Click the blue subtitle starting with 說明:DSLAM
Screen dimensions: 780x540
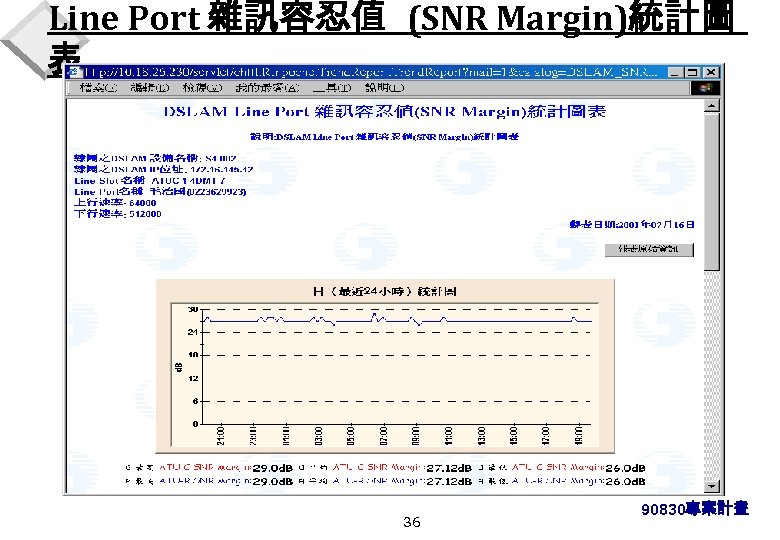[384, 137]
